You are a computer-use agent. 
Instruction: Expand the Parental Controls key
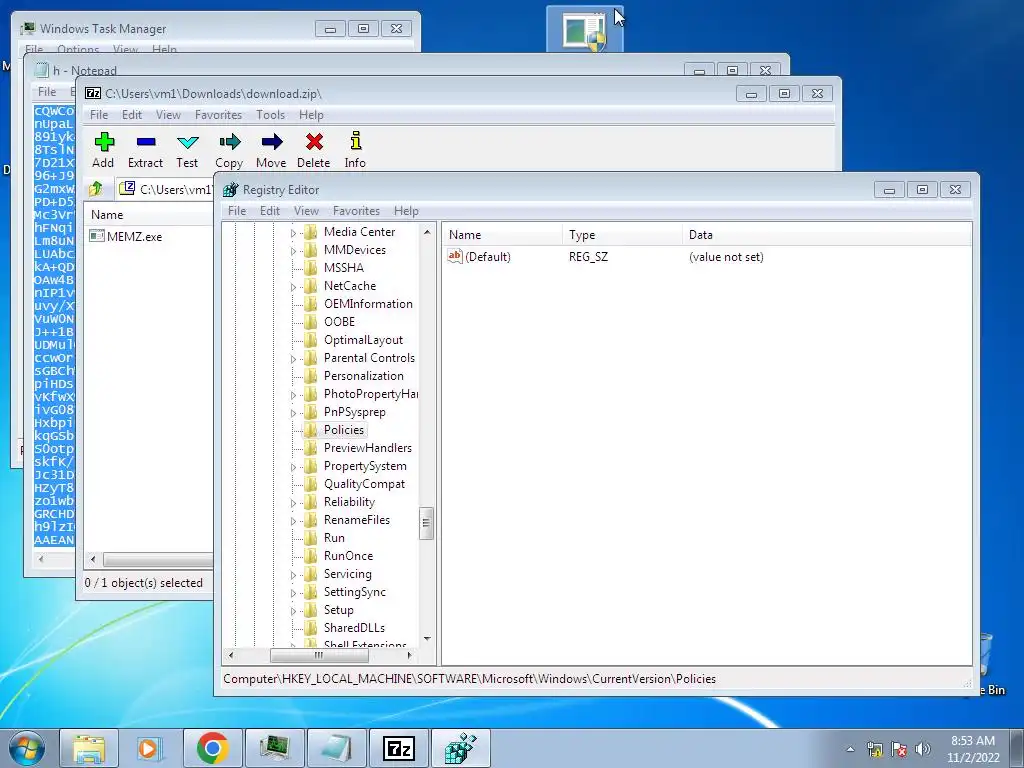click(293, 359)
